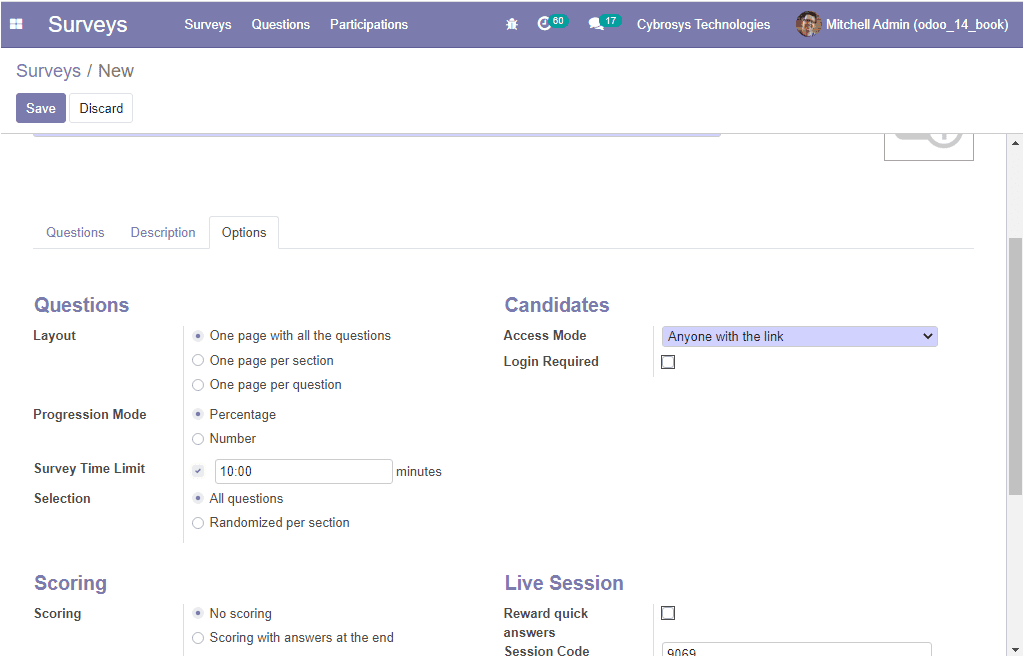Select One page per section layout
Screen dimensions: 1024x657
198,361
